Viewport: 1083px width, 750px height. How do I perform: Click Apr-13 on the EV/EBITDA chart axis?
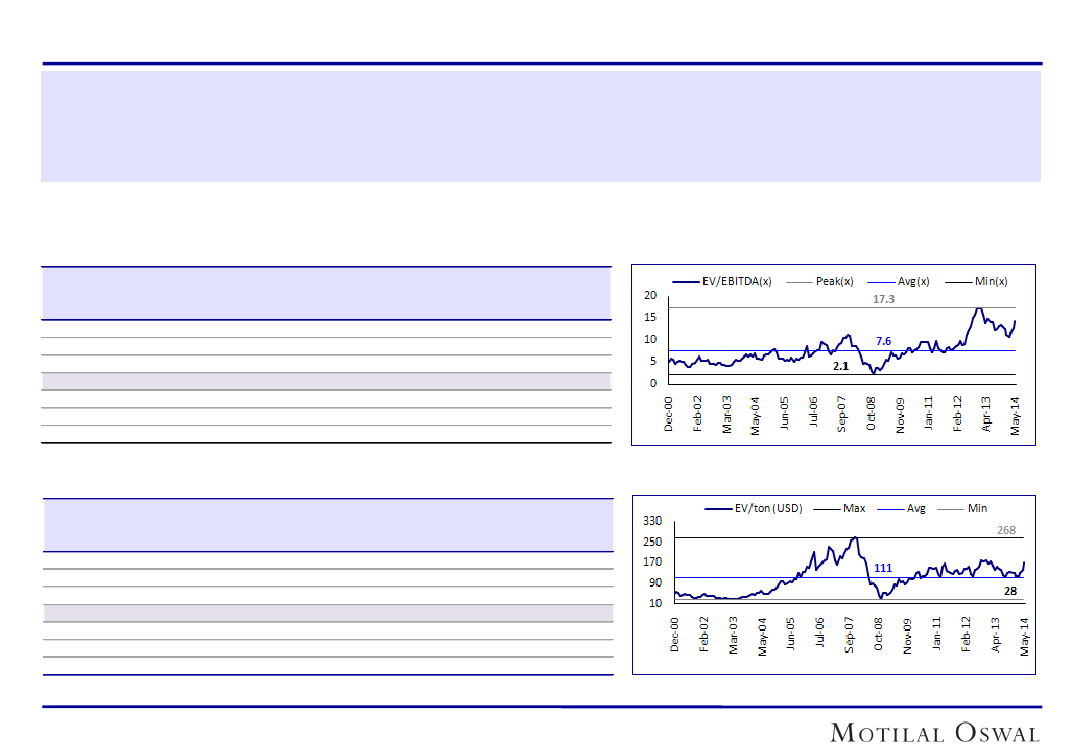987,413
